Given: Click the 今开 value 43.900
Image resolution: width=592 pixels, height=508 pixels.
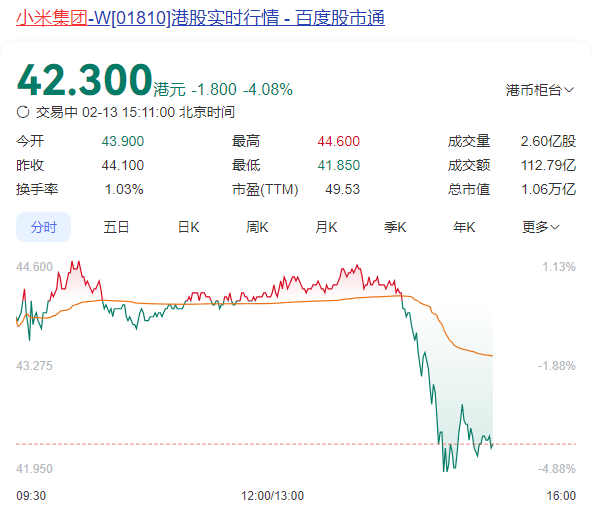Looking at the screenshot, I should 123,142.
